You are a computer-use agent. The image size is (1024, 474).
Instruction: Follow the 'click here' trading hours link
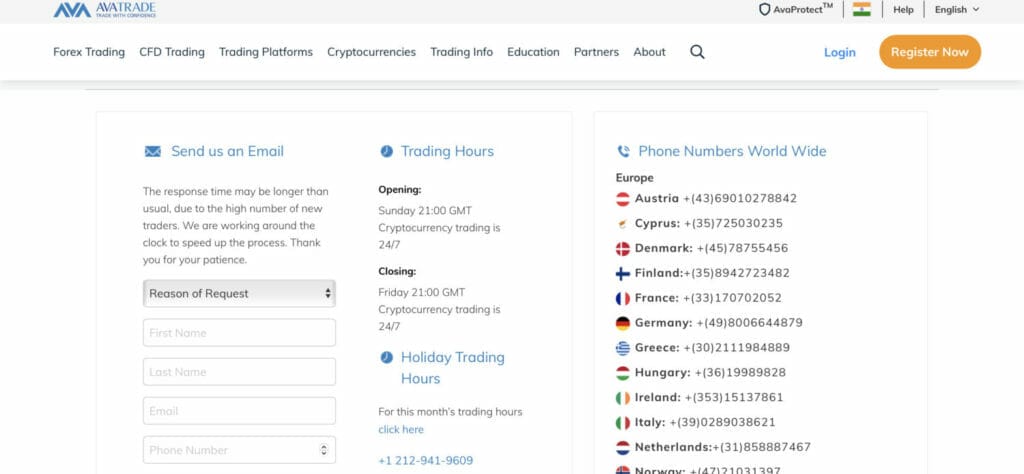(x=401, y=430)
